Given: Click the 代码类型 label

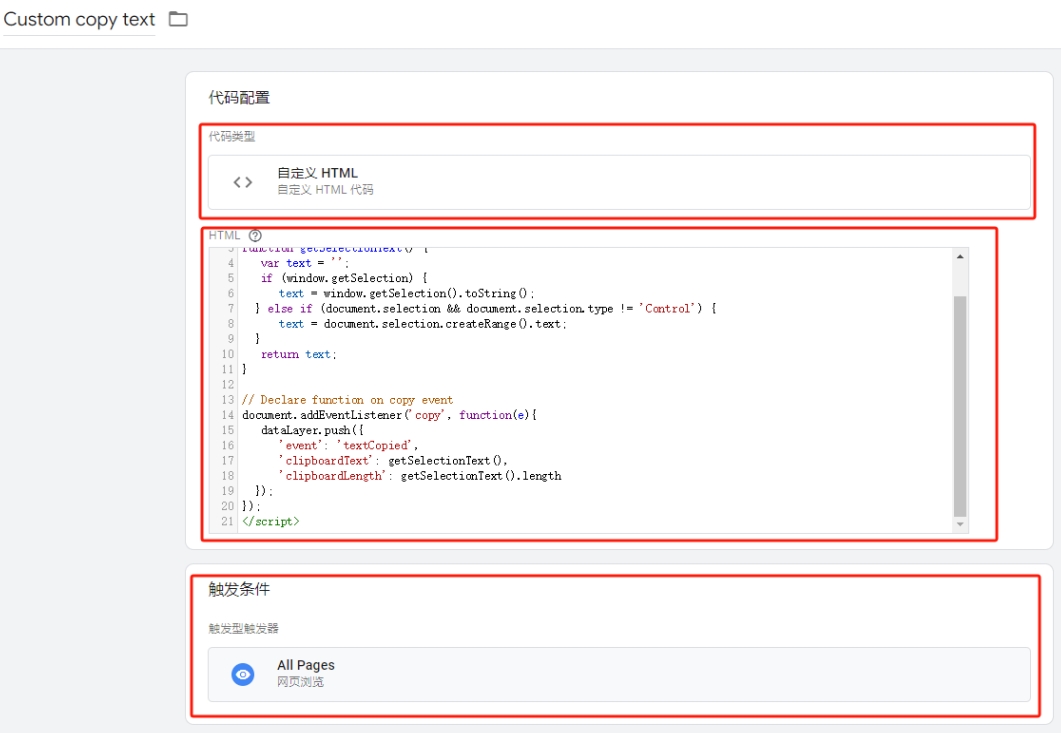Looking at the screenshot, I should [231, 137].
